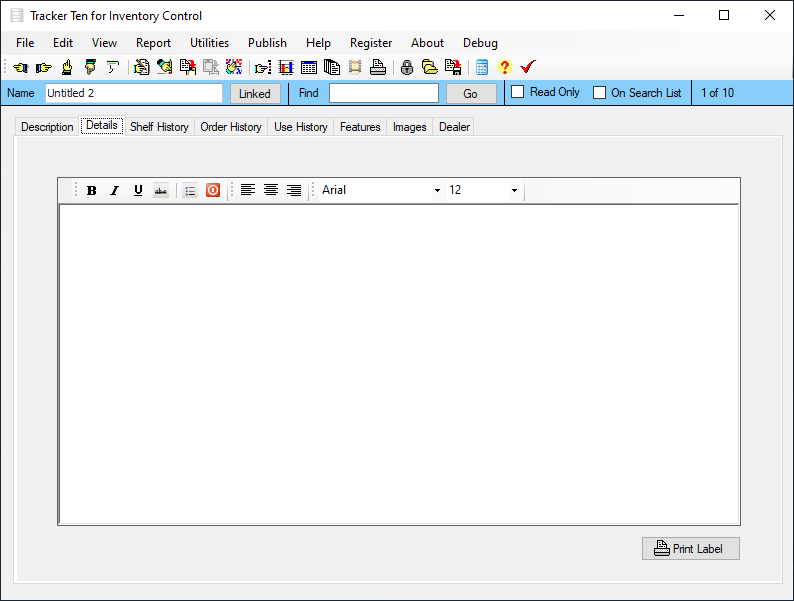Toggle the bullet list button
The width and height of the screenshot is (794, 601).
point(190,190)
